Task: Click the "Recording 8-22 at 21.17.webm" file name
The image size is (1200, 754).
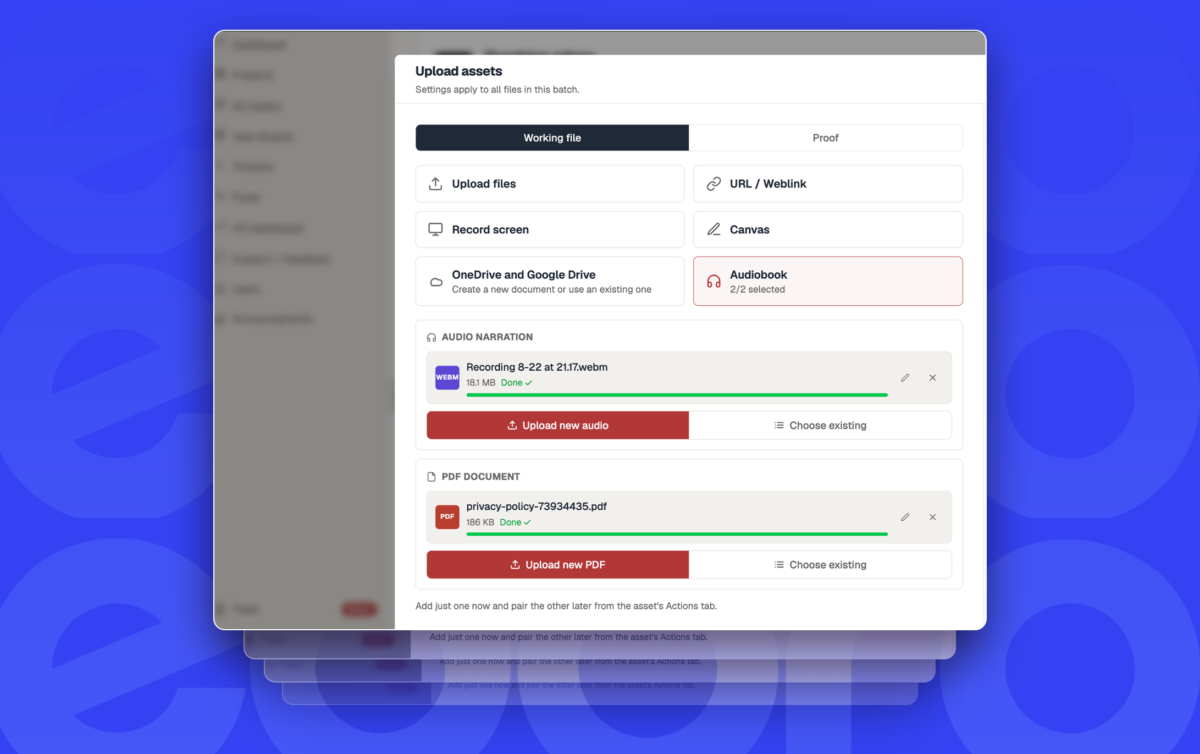Action: [537, 367]
